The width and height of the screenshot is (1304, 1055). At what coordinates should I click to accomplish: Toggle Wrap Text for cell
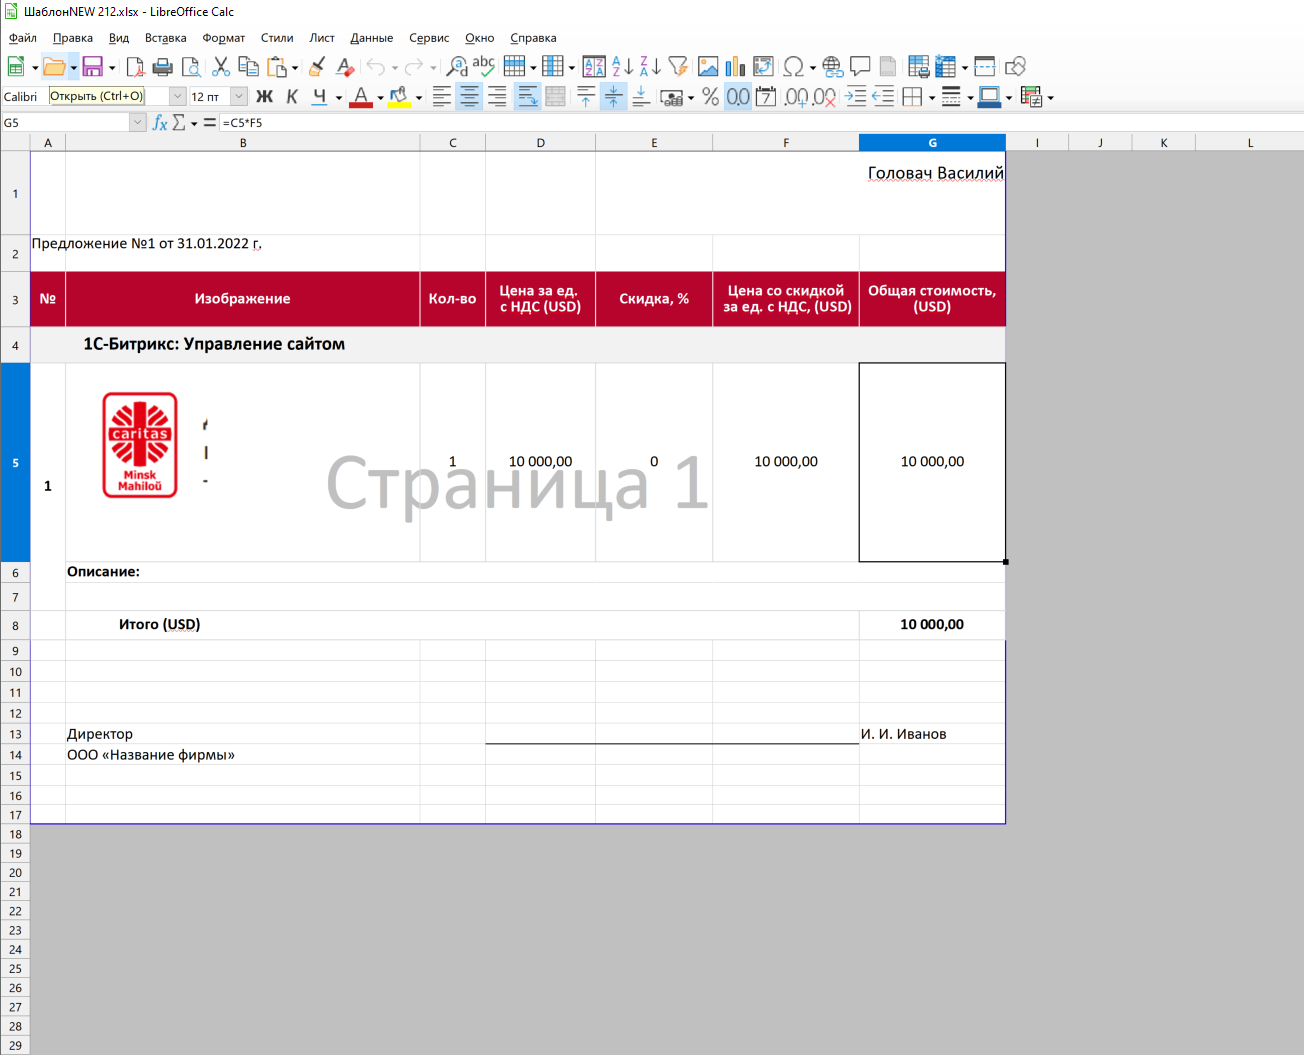click(x=527, y=97)
